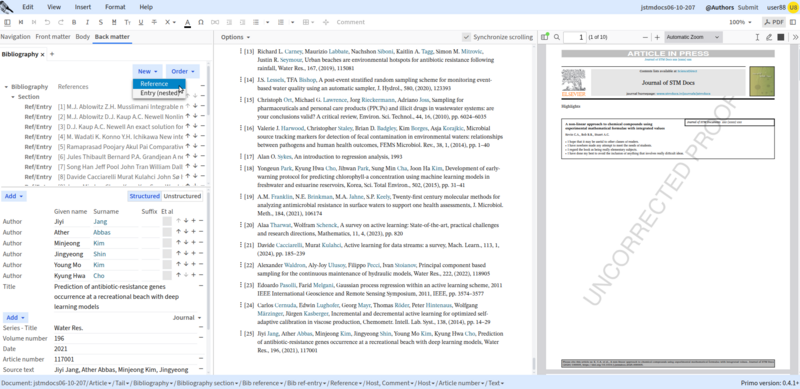
Task: Toggle the Synchronize scrolling checkbox
Action: click(x=466, y=37)
